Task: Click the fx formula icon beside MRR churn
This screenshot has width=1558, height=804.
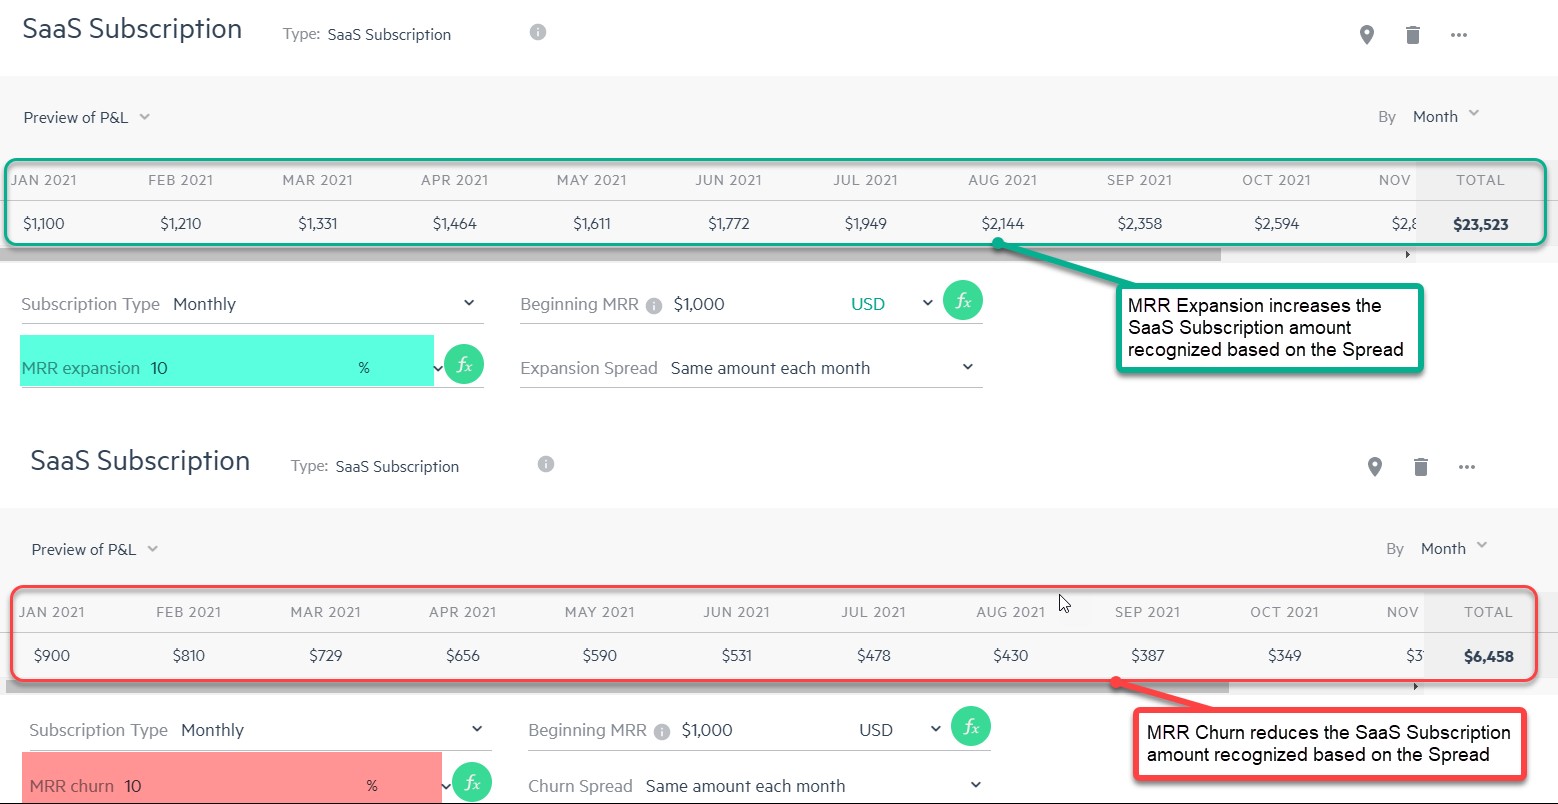Action: tap(472, 783)
